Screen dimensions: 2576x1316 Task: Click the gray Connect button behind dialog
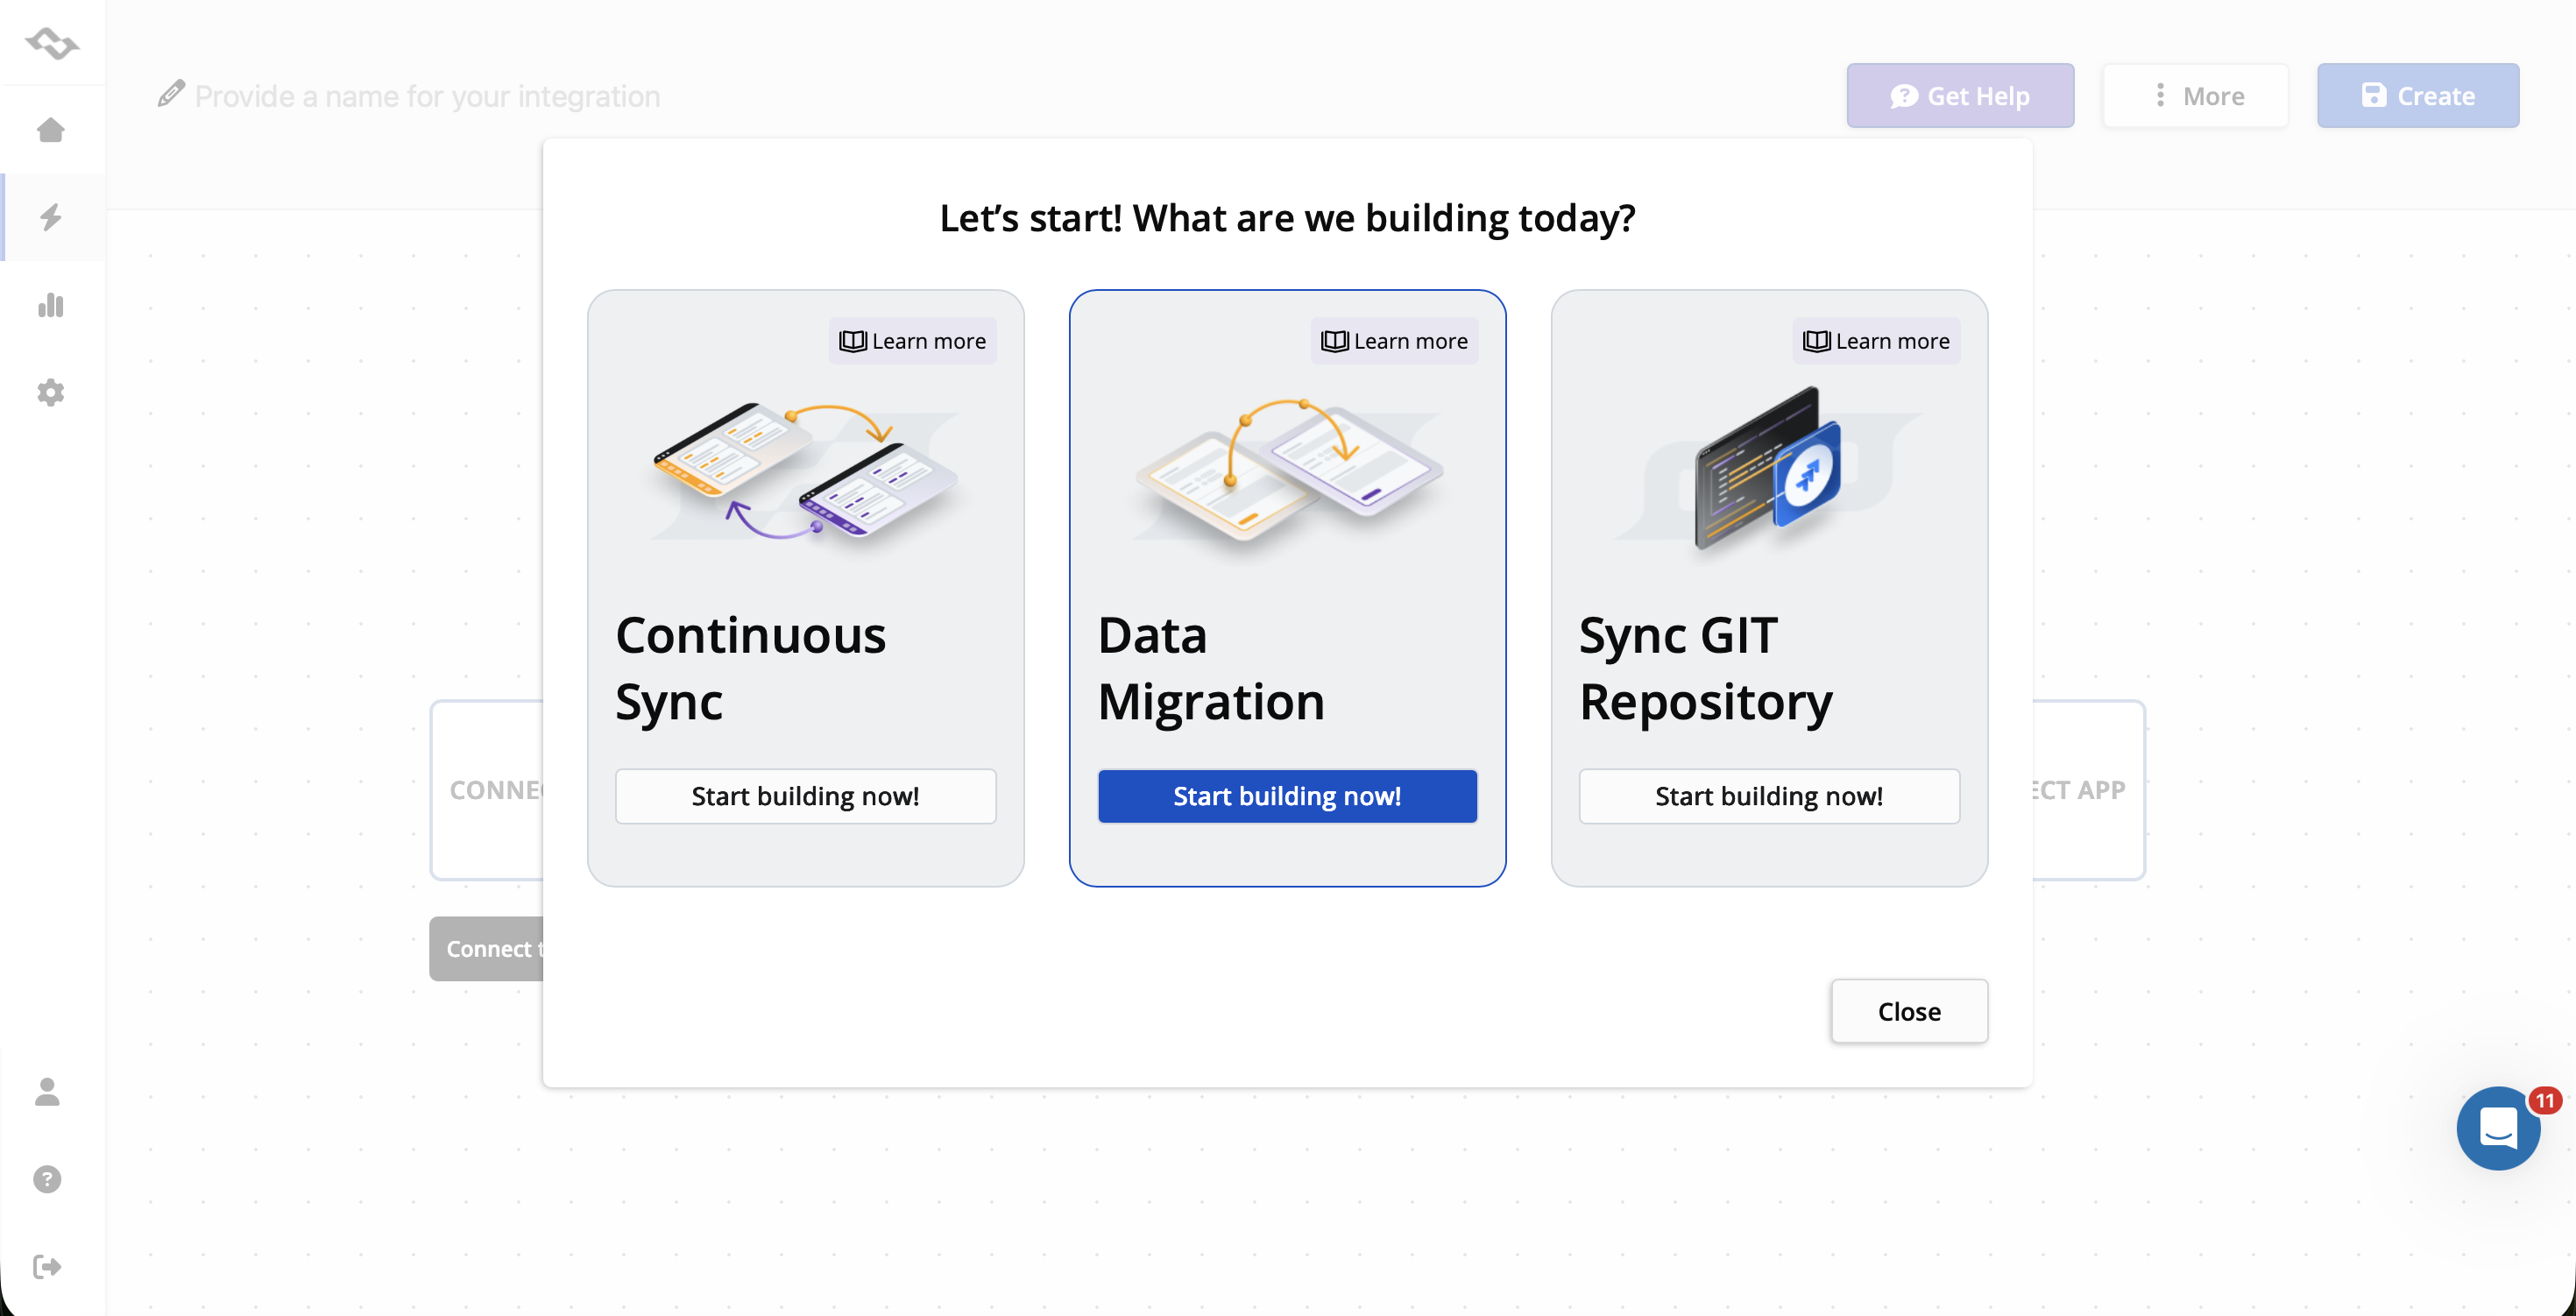(487, 949)
